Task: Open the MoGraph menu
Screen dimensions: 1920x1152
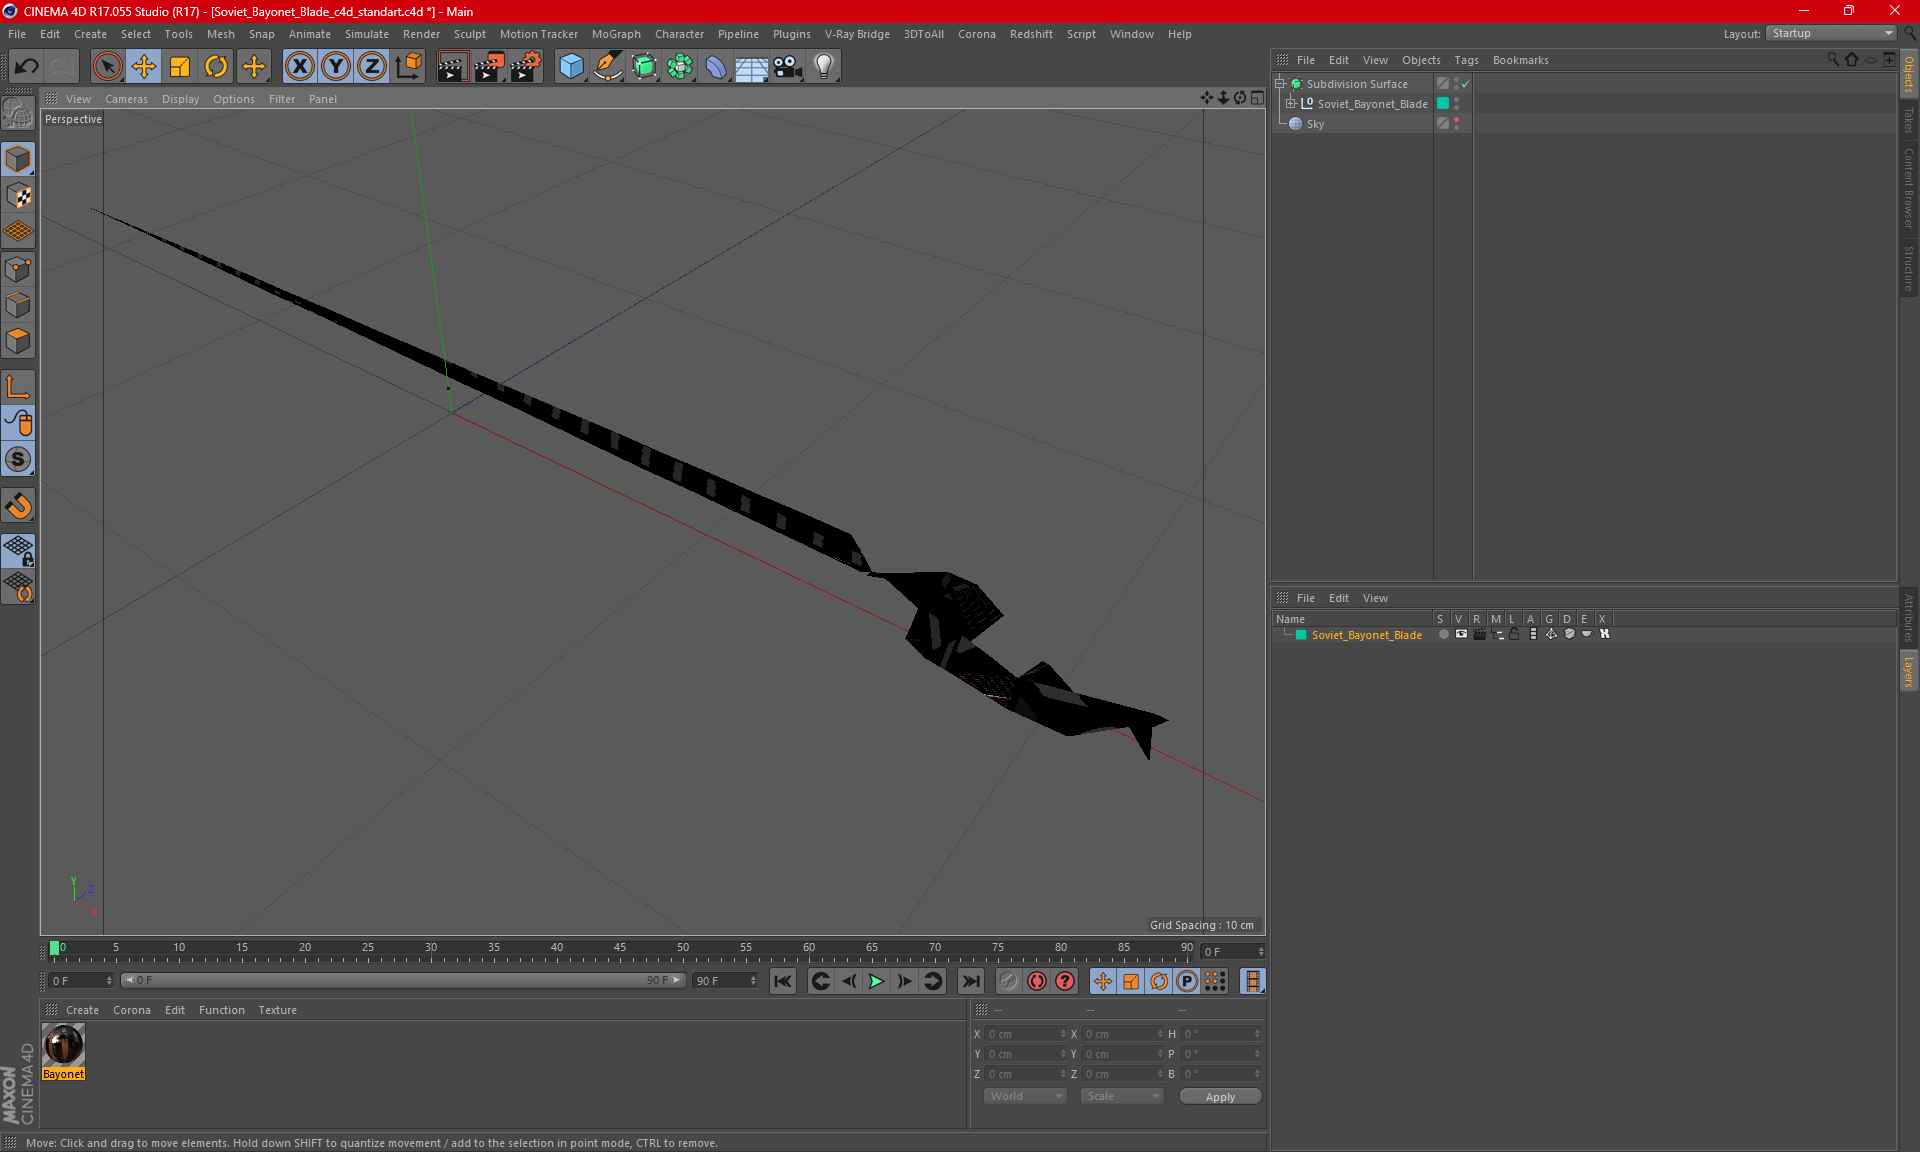Action: pyautogui.click(x=615, y=34)
